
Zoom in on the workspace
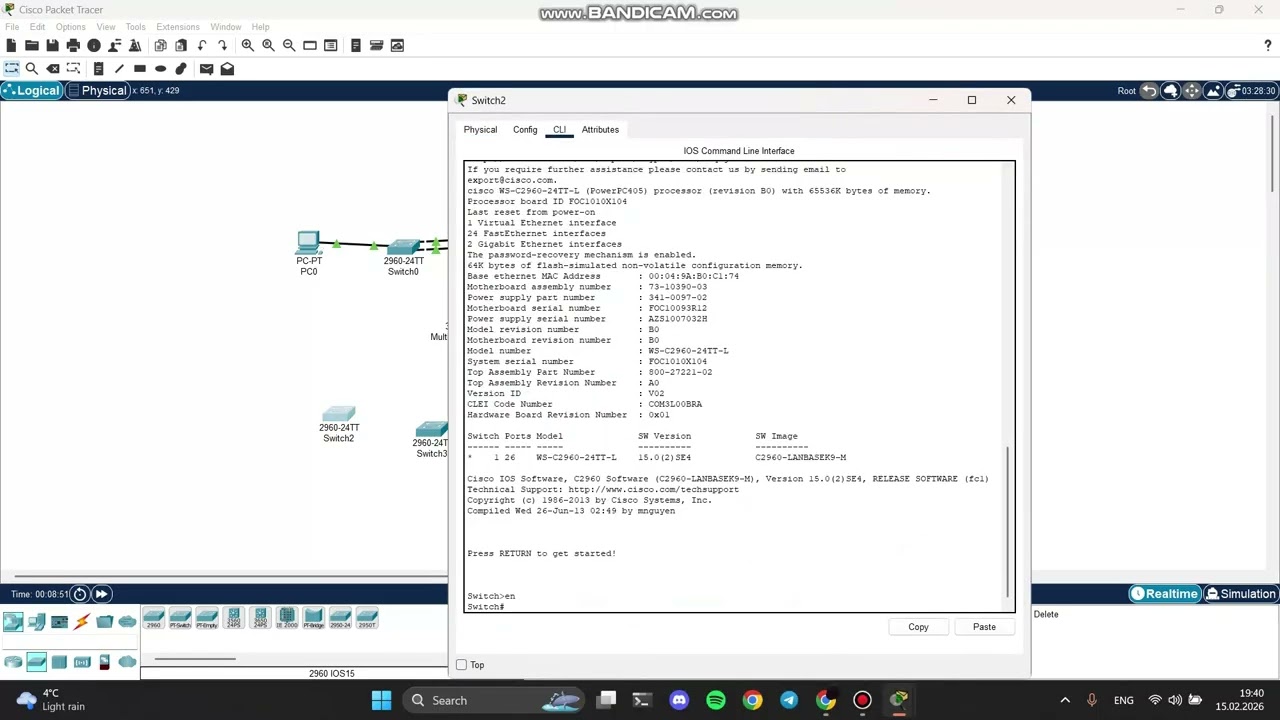point(247,45)
